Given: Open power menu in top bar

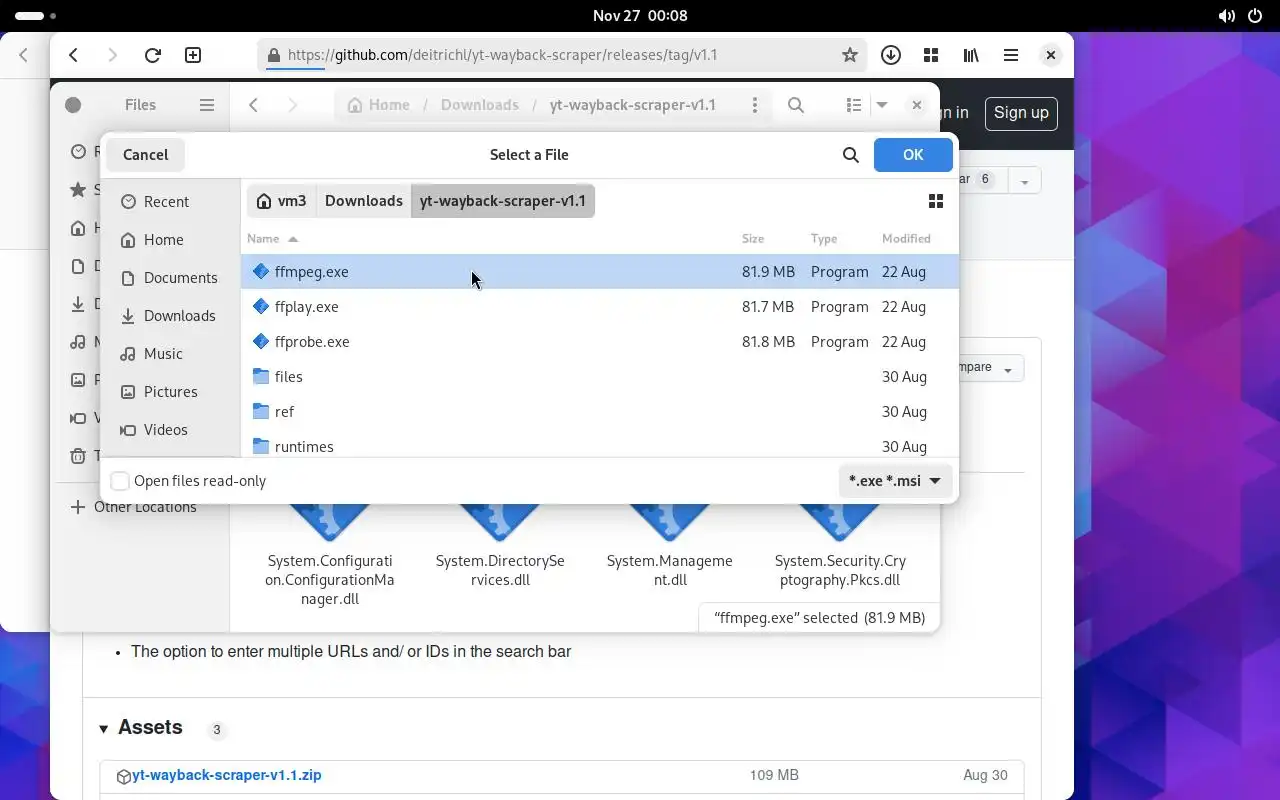Looking at the screenshot, I should [x=1255, y=16].
